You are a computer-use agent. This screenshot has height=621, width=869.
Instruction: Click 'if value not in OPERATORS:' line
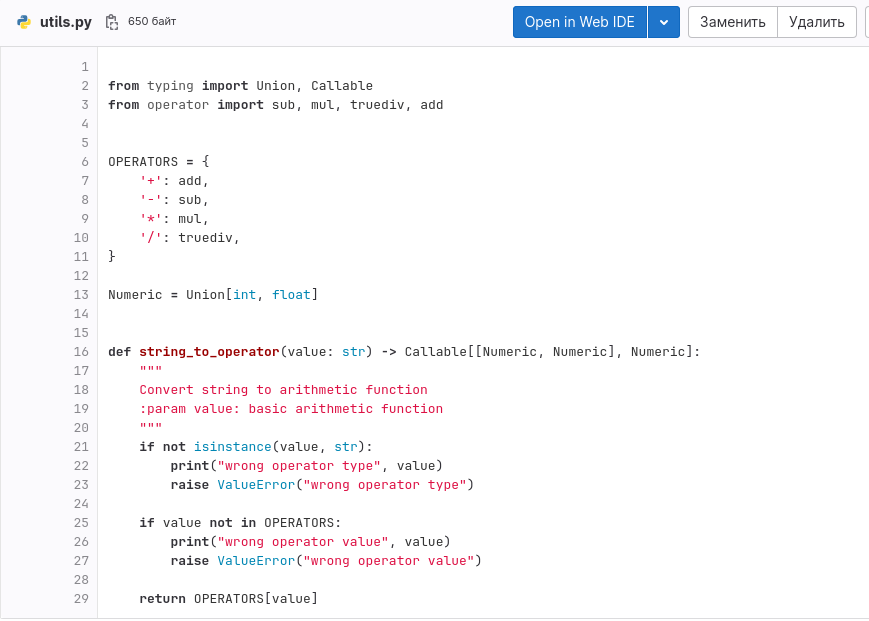coord(241,522)
